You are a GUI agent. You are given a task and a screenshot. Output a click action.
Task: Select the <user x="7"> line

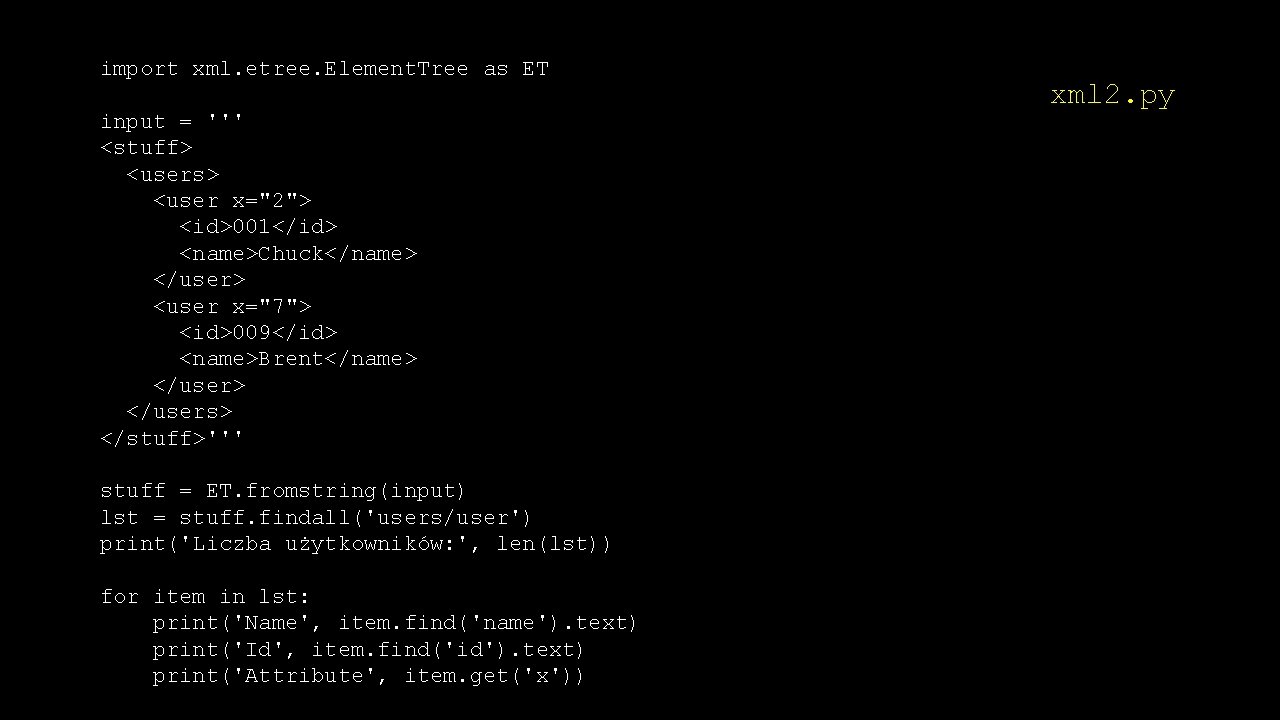pyautogui.click(x=232, y=307)
